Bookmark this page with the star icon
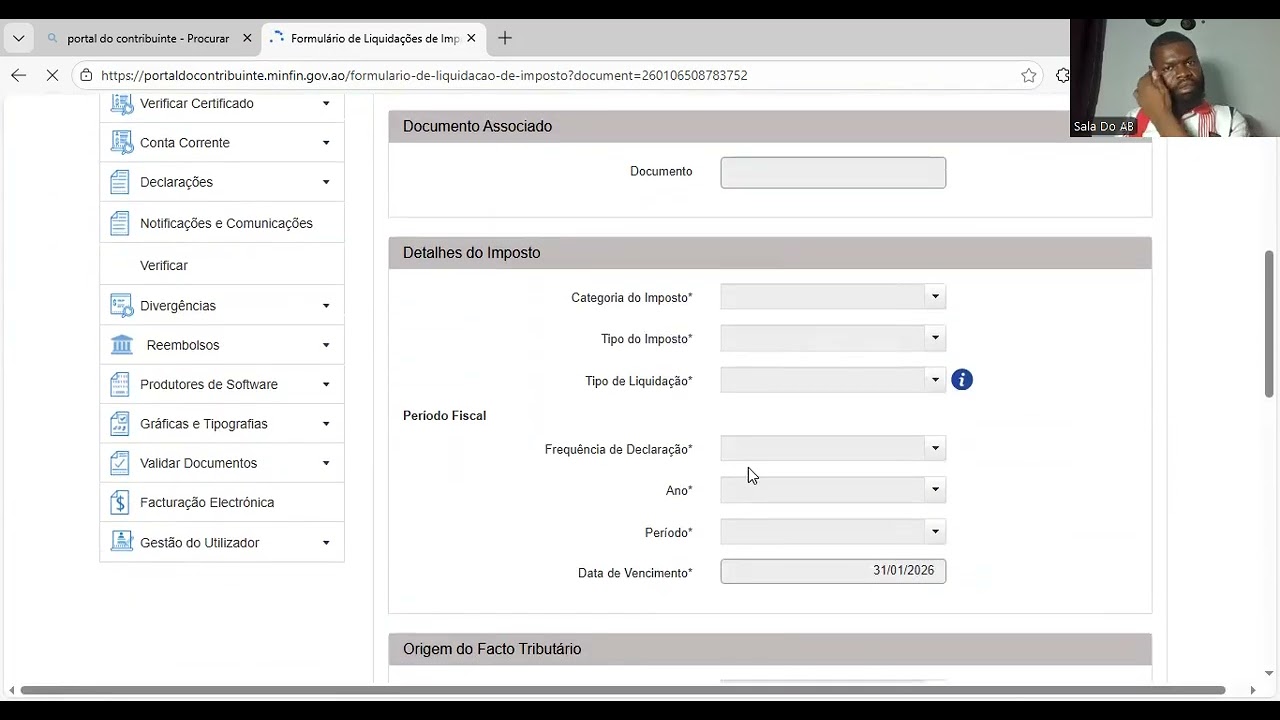 1029,75
